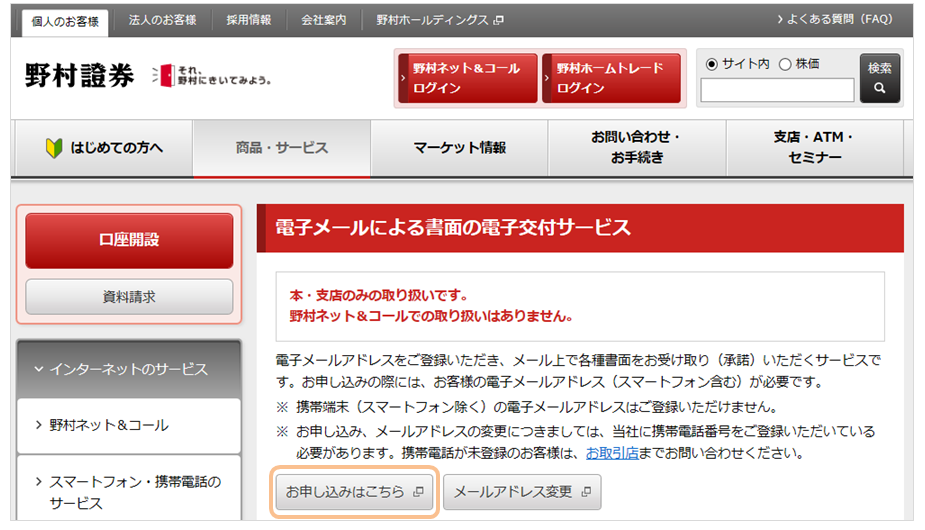The height and width of the screenshot is (530, 925).
Task: Select the 株価 radio button
Action: [x=785, y=64]
